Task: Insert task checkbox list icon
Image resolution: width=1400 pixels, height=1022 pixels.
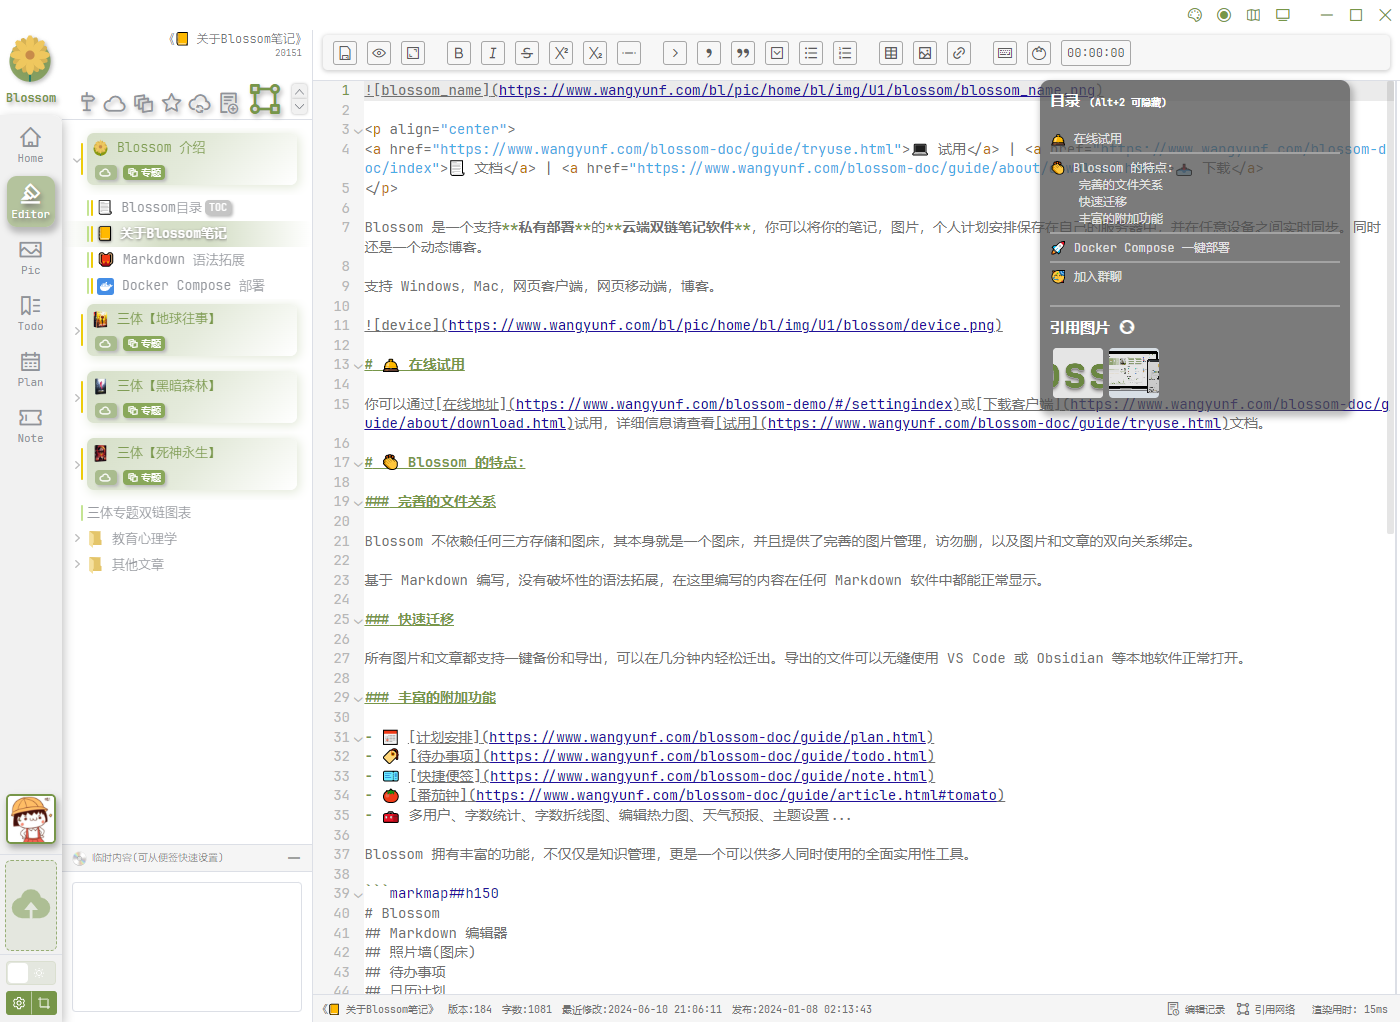Action: pyautogui.click(x=777, y=53)
